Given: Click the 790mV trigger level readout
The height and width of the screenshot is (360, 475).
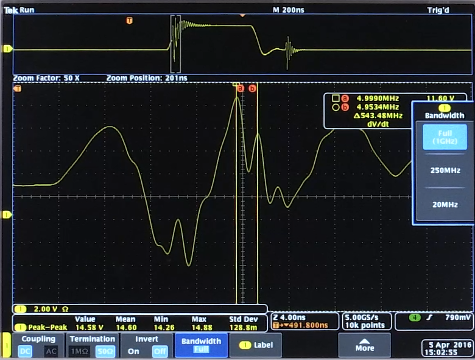Looking at the screenshot, I should tap(458, 317).
